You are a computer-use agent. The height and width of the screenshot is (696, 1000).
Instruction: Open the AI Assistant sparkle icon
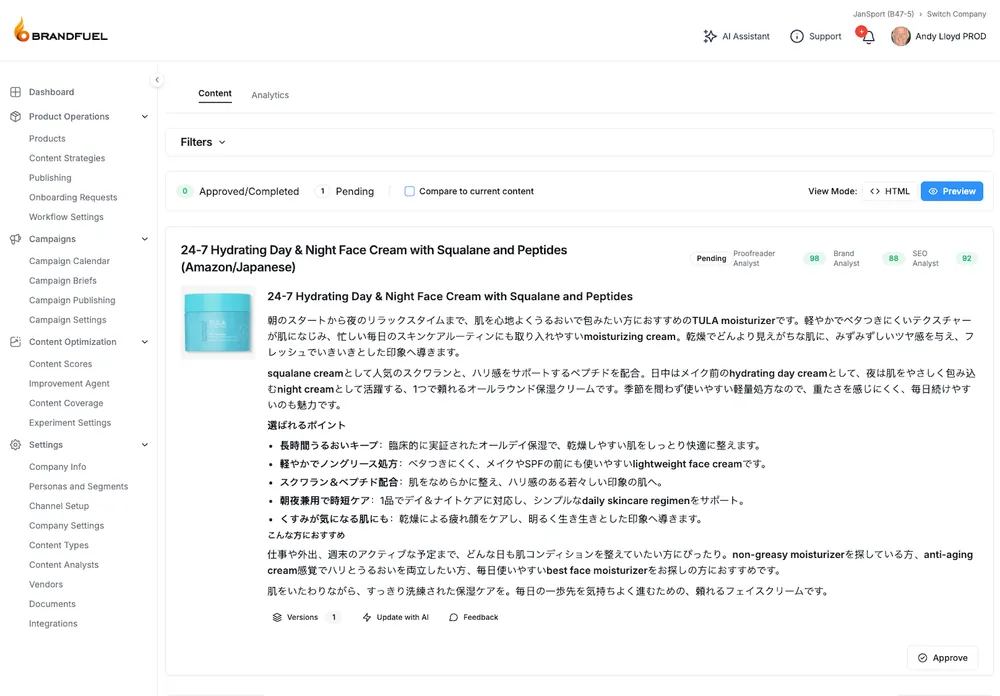coord(710,36)
